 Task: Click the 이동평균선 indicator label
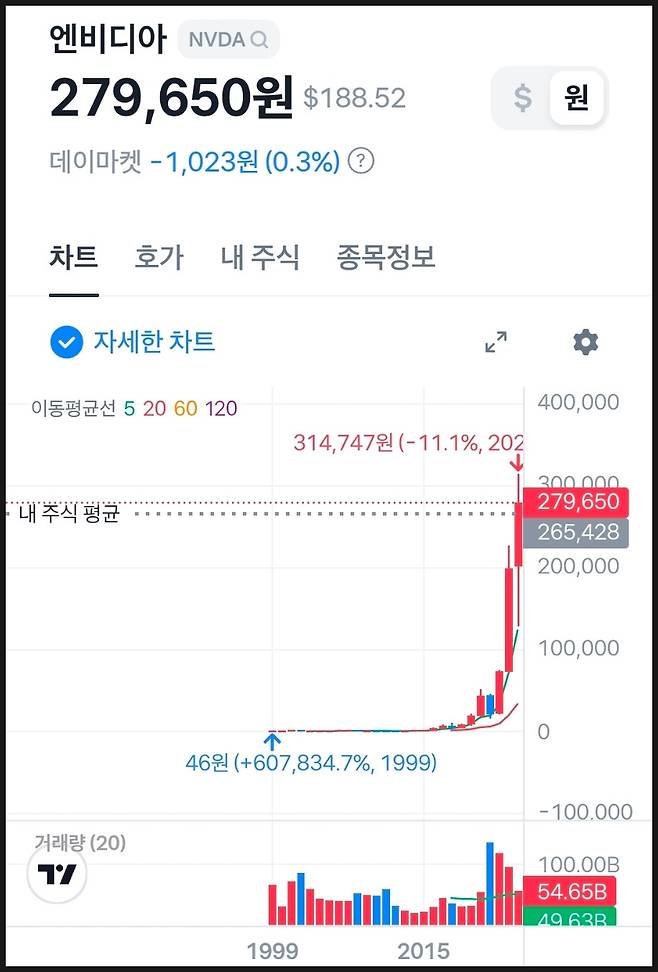(x=73, y=408)
